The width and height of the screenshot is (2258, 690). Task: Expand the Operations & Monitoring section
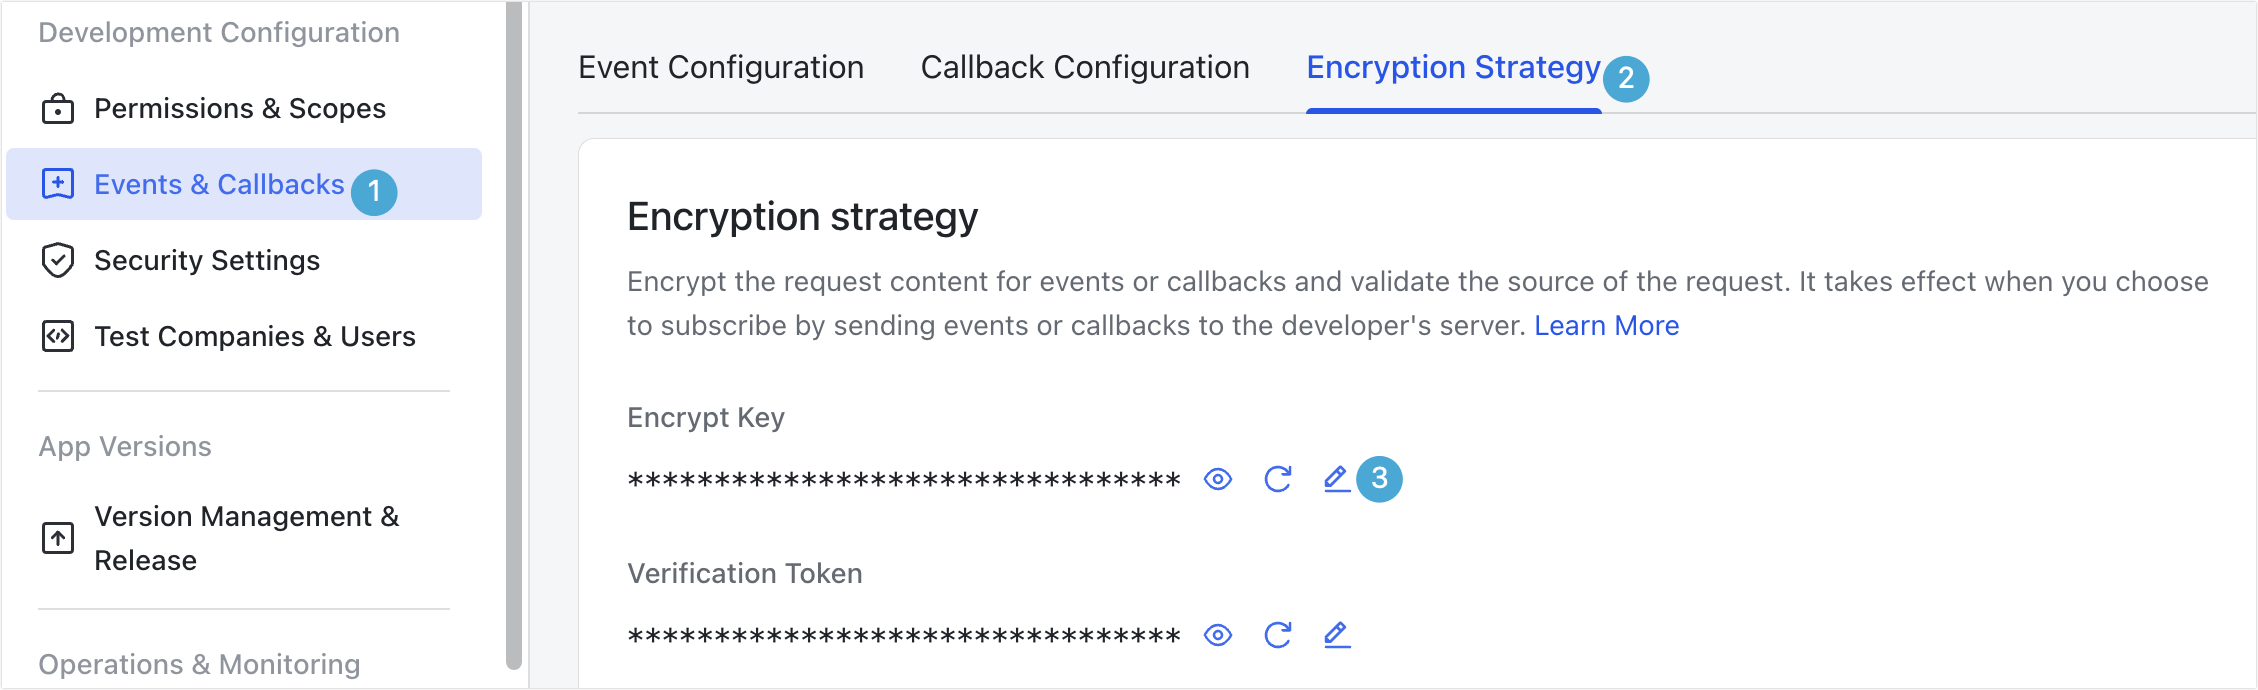coord(199,663)
